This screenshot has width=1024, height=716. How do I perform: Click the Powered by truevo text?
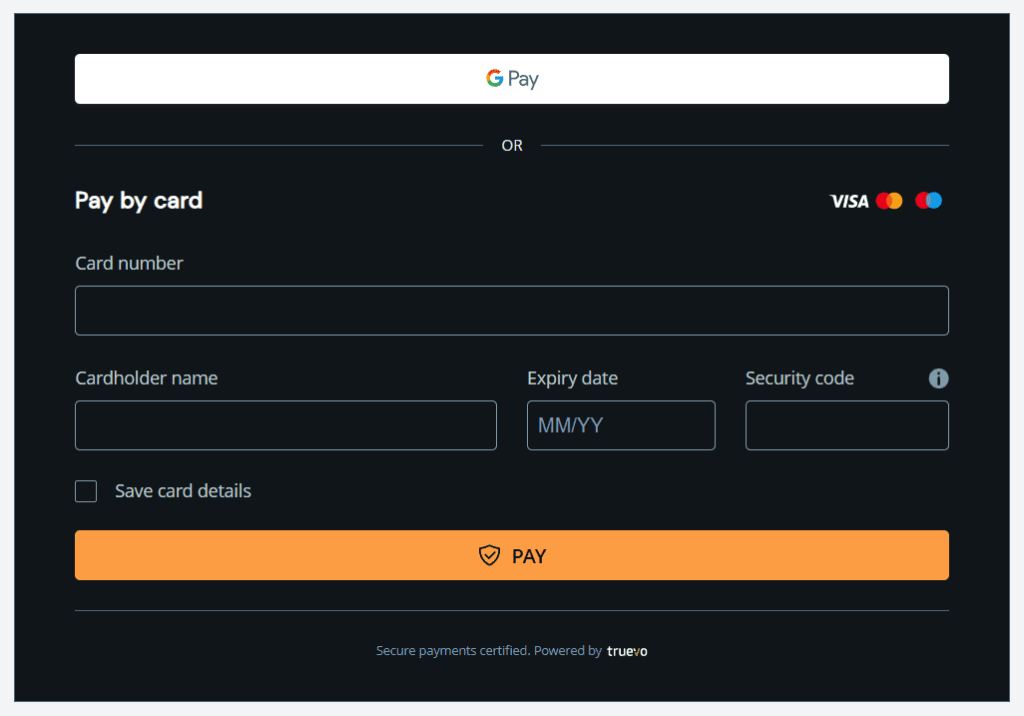566,650
